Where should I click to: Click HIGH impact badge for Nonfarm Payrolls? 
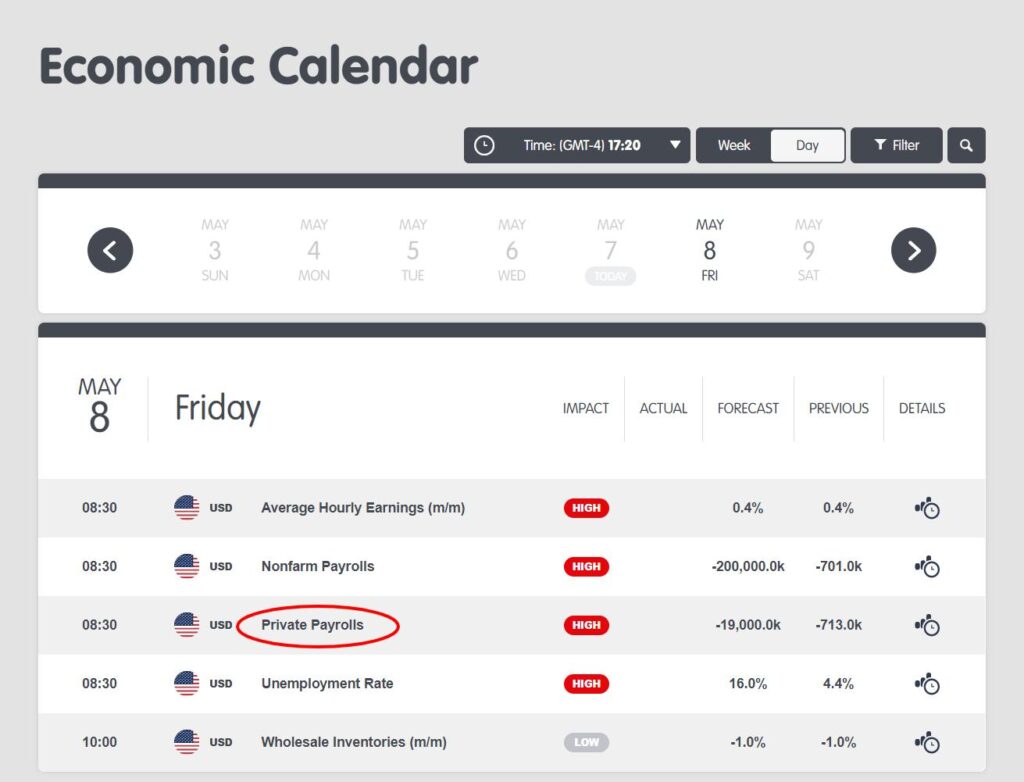coord(586,567)
